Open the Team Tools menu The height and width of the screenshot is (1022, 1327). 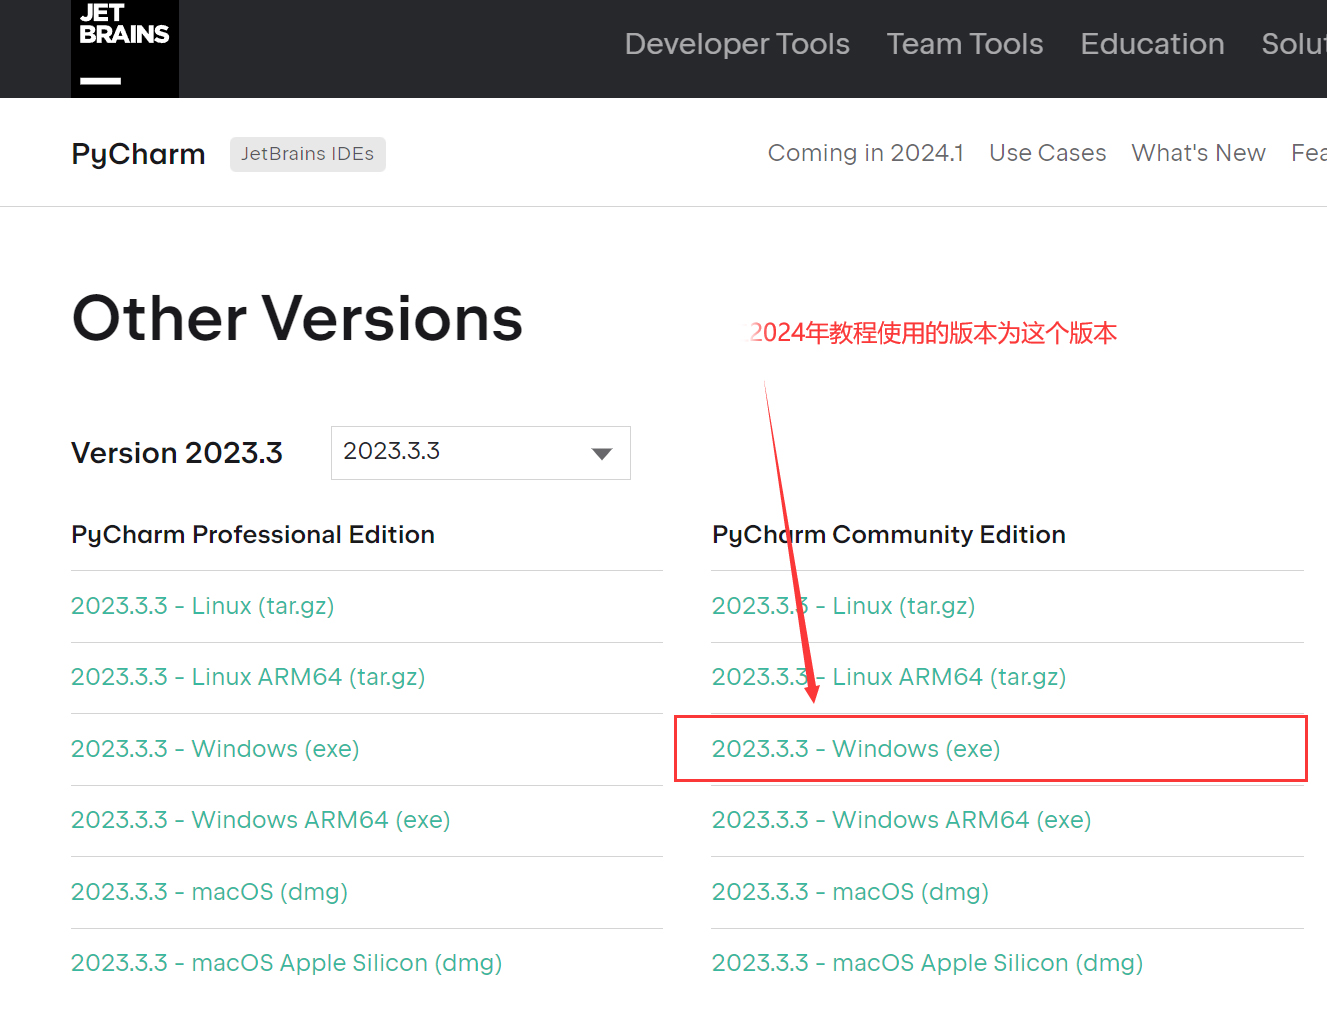click(x=965, y=44)
